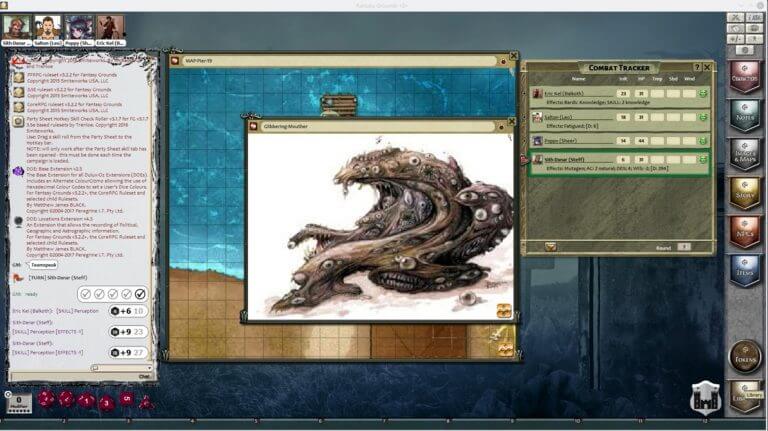This screenshot has height=431, width=768.
Task: Click the Combat Tracker help question mark
Action: [697, 67]
